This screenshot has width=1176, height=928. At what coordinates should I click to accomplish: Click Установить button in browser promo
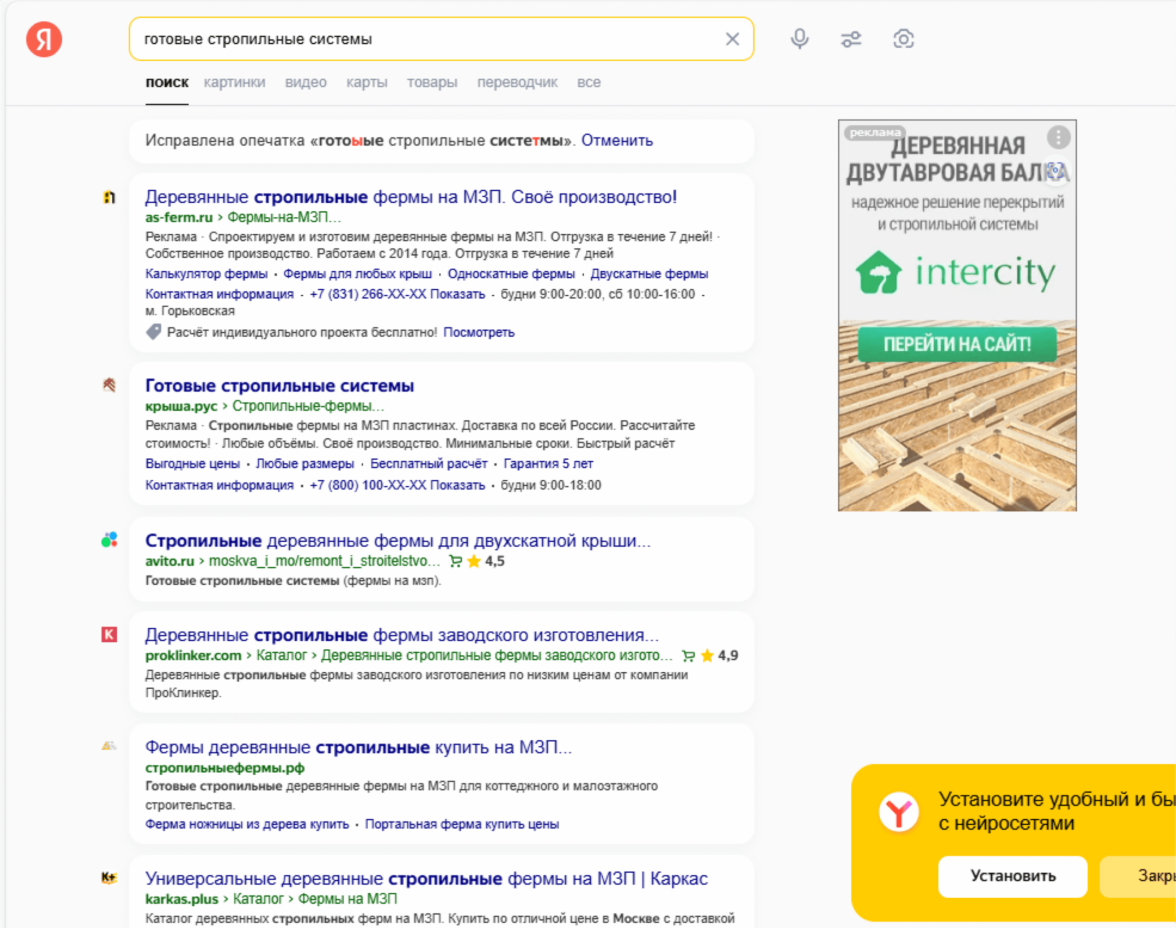(x=1012, y=876)
